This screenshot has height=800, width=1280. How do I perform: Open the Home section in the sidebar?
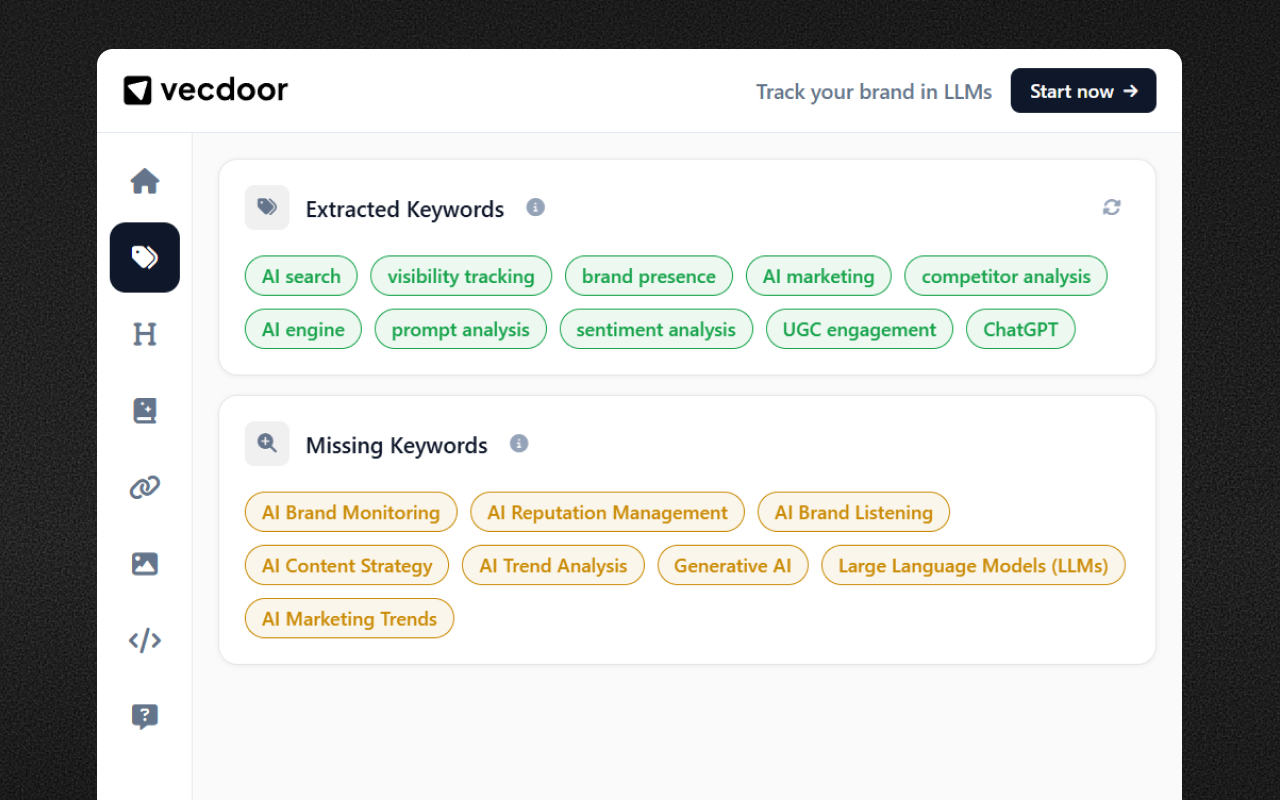(144, 181)
